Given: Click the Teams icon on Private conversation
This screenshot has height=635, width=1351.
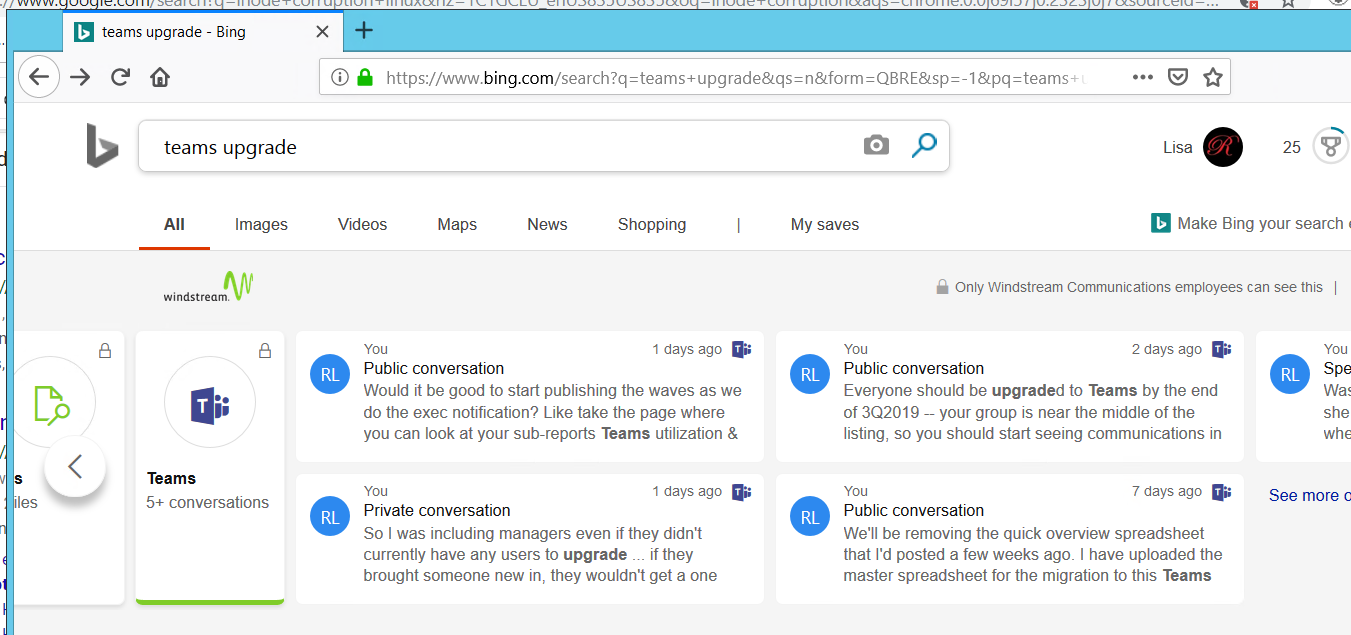Looking at the screenshot, I should tap(741, 491).
